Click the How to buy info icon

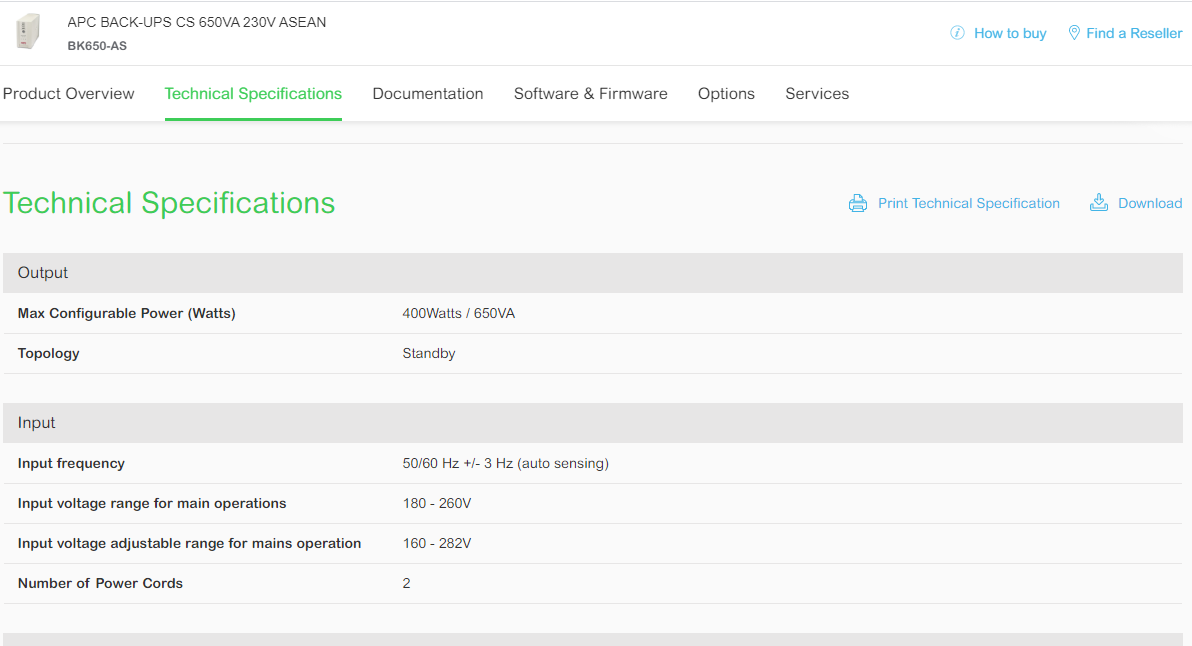coord(957,33)
